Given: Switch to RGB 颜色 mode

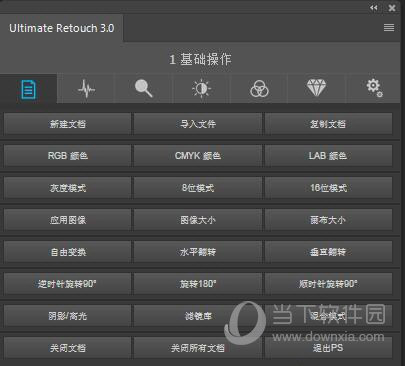Looking at the screenshot, I should (x=68, y=156).
